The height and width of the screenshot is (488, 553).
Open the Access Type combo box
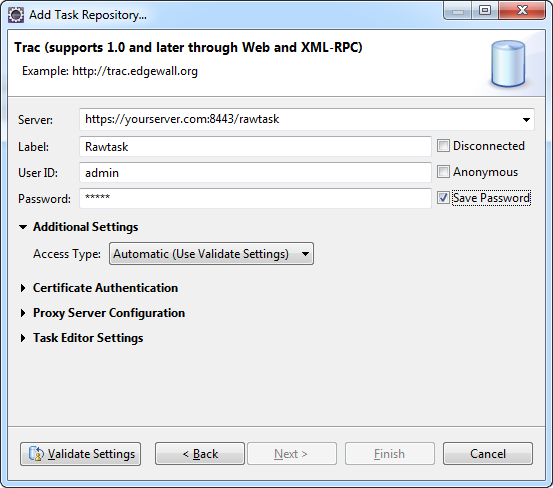pos(211,254)
